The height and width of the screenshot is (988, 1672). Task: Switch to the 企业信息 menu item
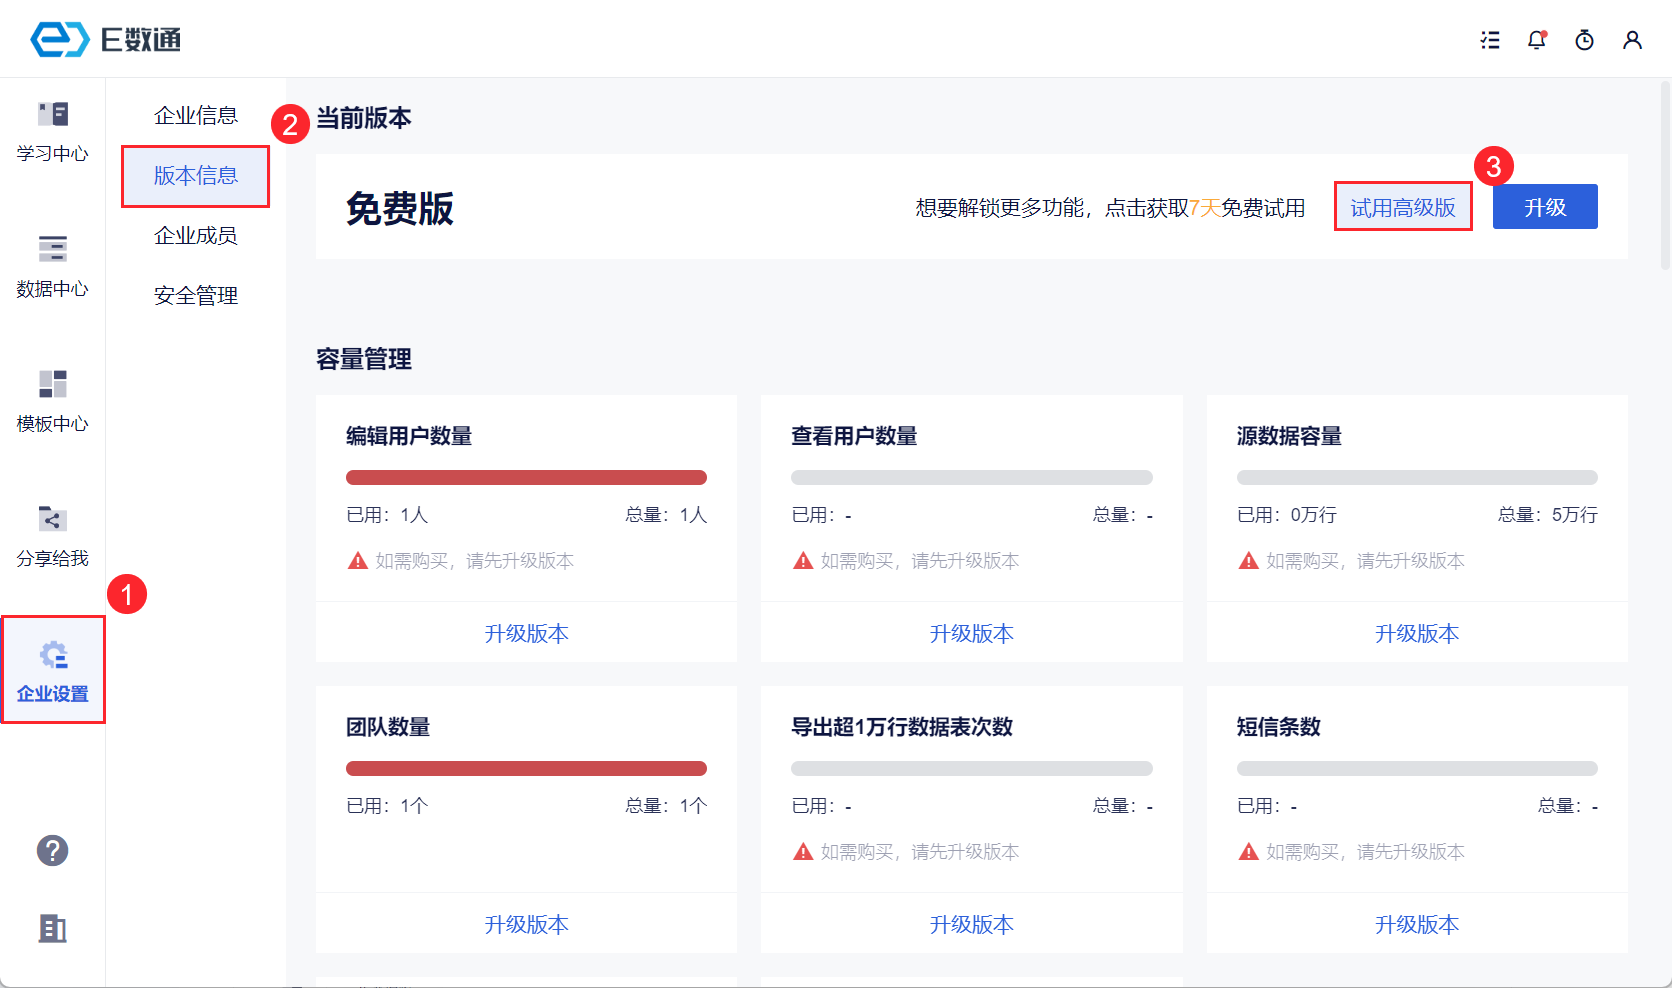coord(196,116)
